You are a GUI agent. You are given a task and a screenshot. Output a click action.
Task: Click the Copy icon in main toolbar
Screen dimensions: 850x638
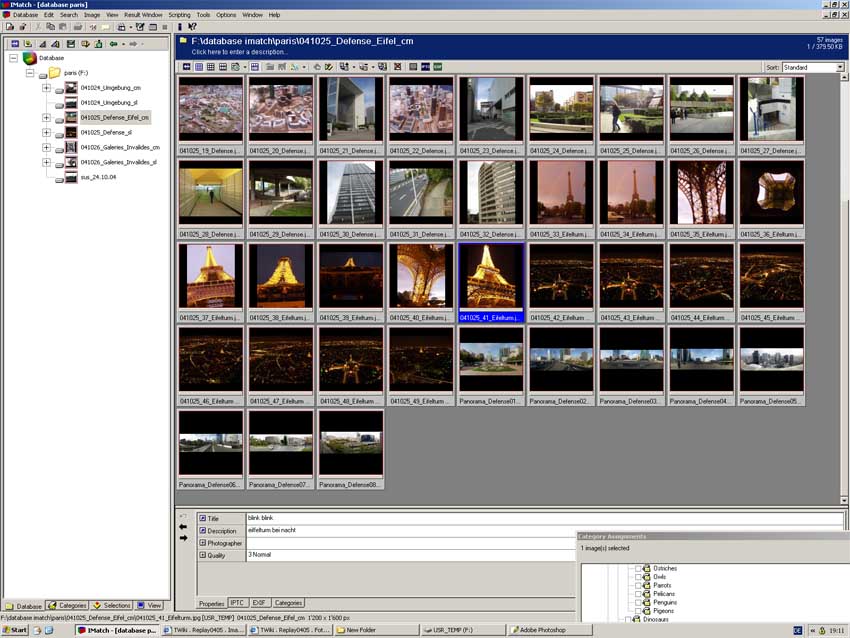(50, 27)
